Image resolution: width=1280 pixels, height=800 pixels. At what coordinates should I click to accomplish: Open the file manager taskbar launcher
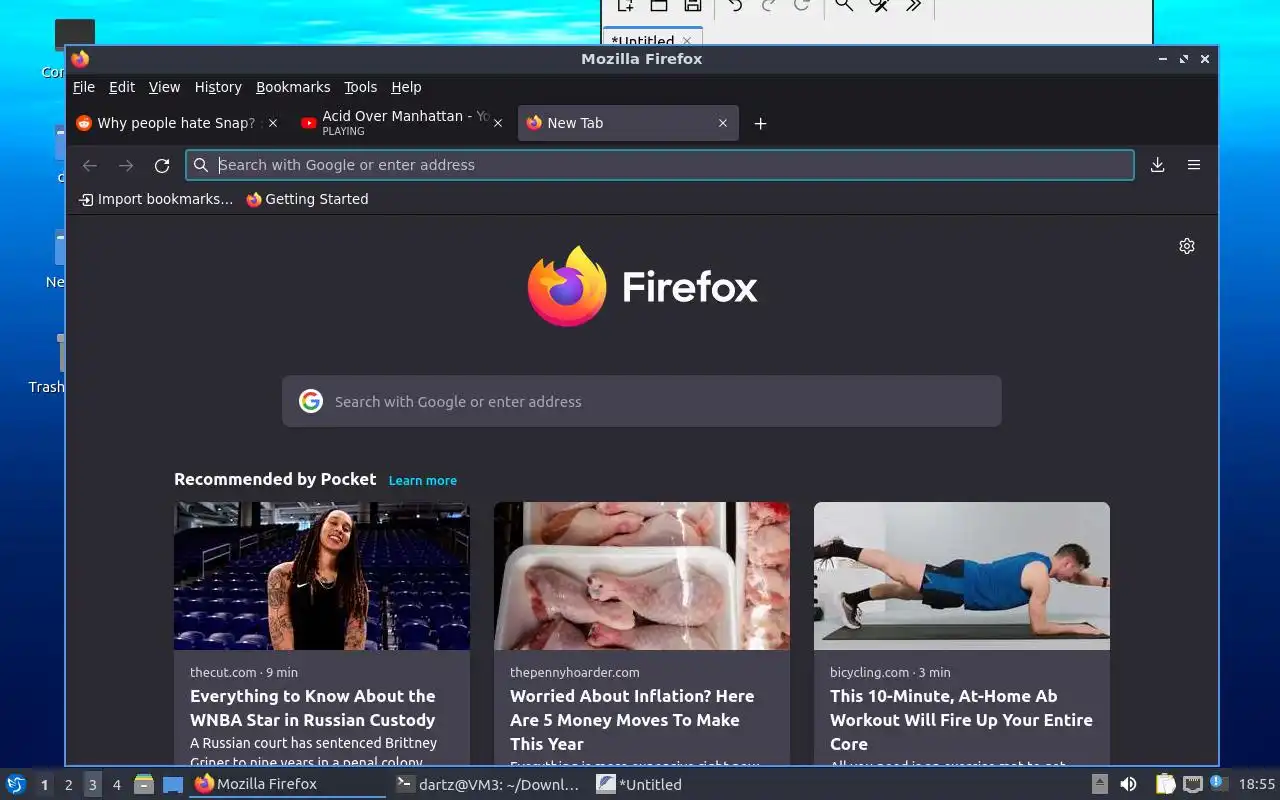144,785
